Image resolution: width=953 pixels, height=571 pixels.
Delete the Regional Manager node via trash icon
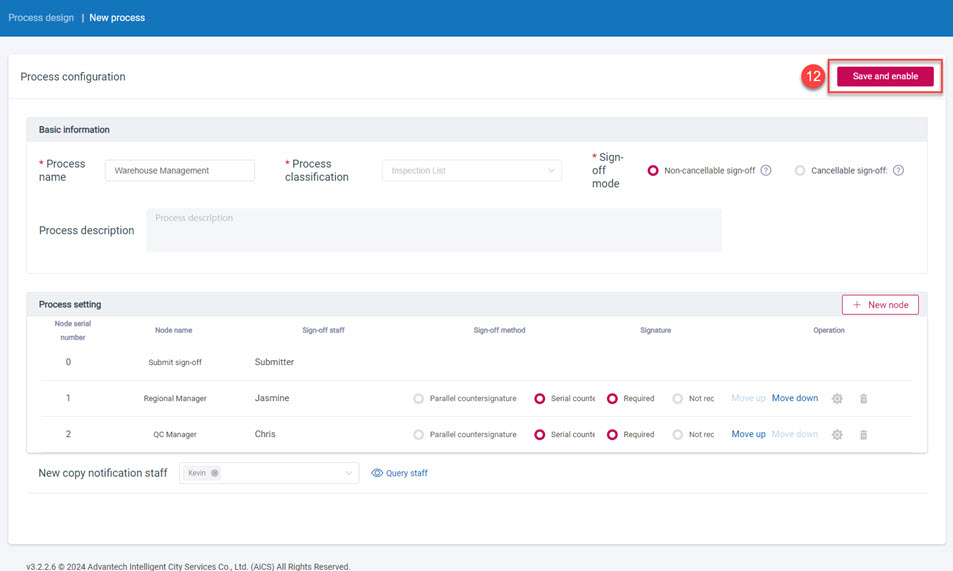[864, 398]
